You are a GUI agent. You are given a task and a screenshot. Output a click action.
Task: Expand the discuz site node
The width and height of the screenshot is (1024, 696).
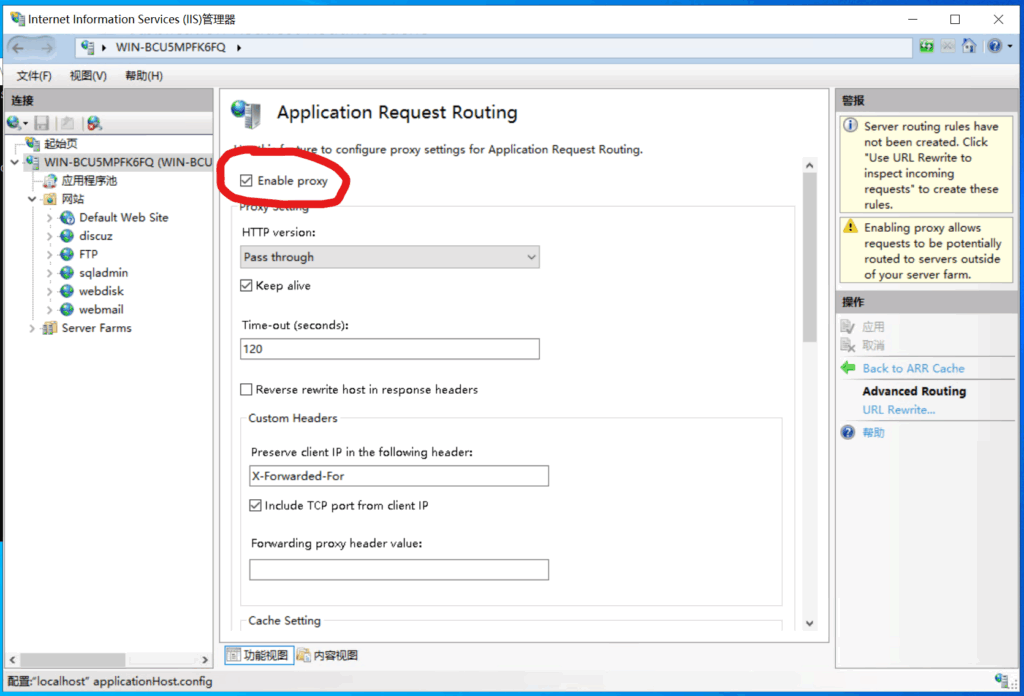50,236
